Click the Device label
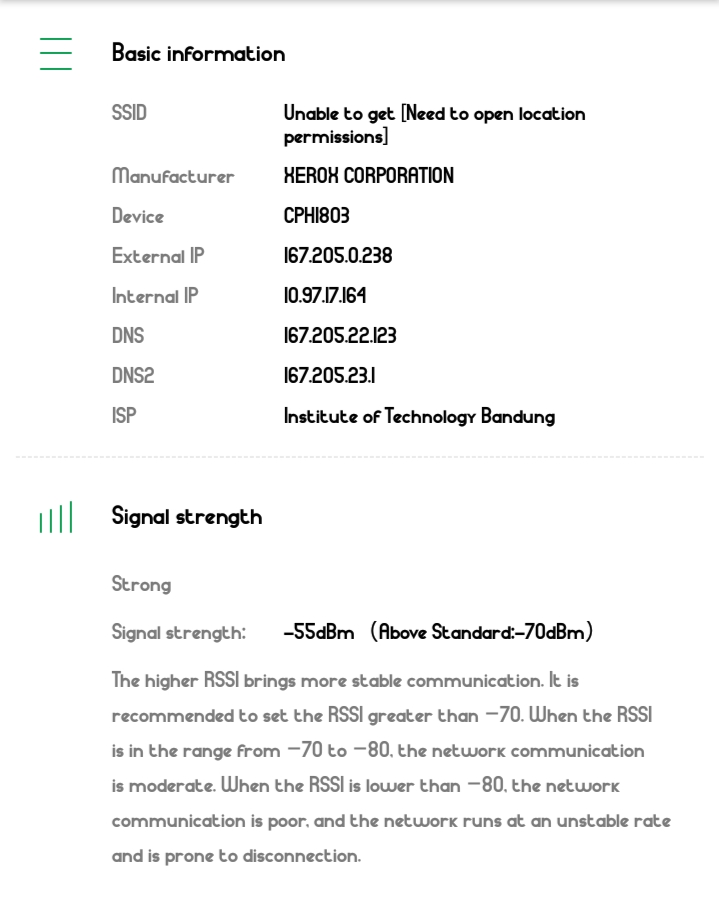 (x=138, y=216)
